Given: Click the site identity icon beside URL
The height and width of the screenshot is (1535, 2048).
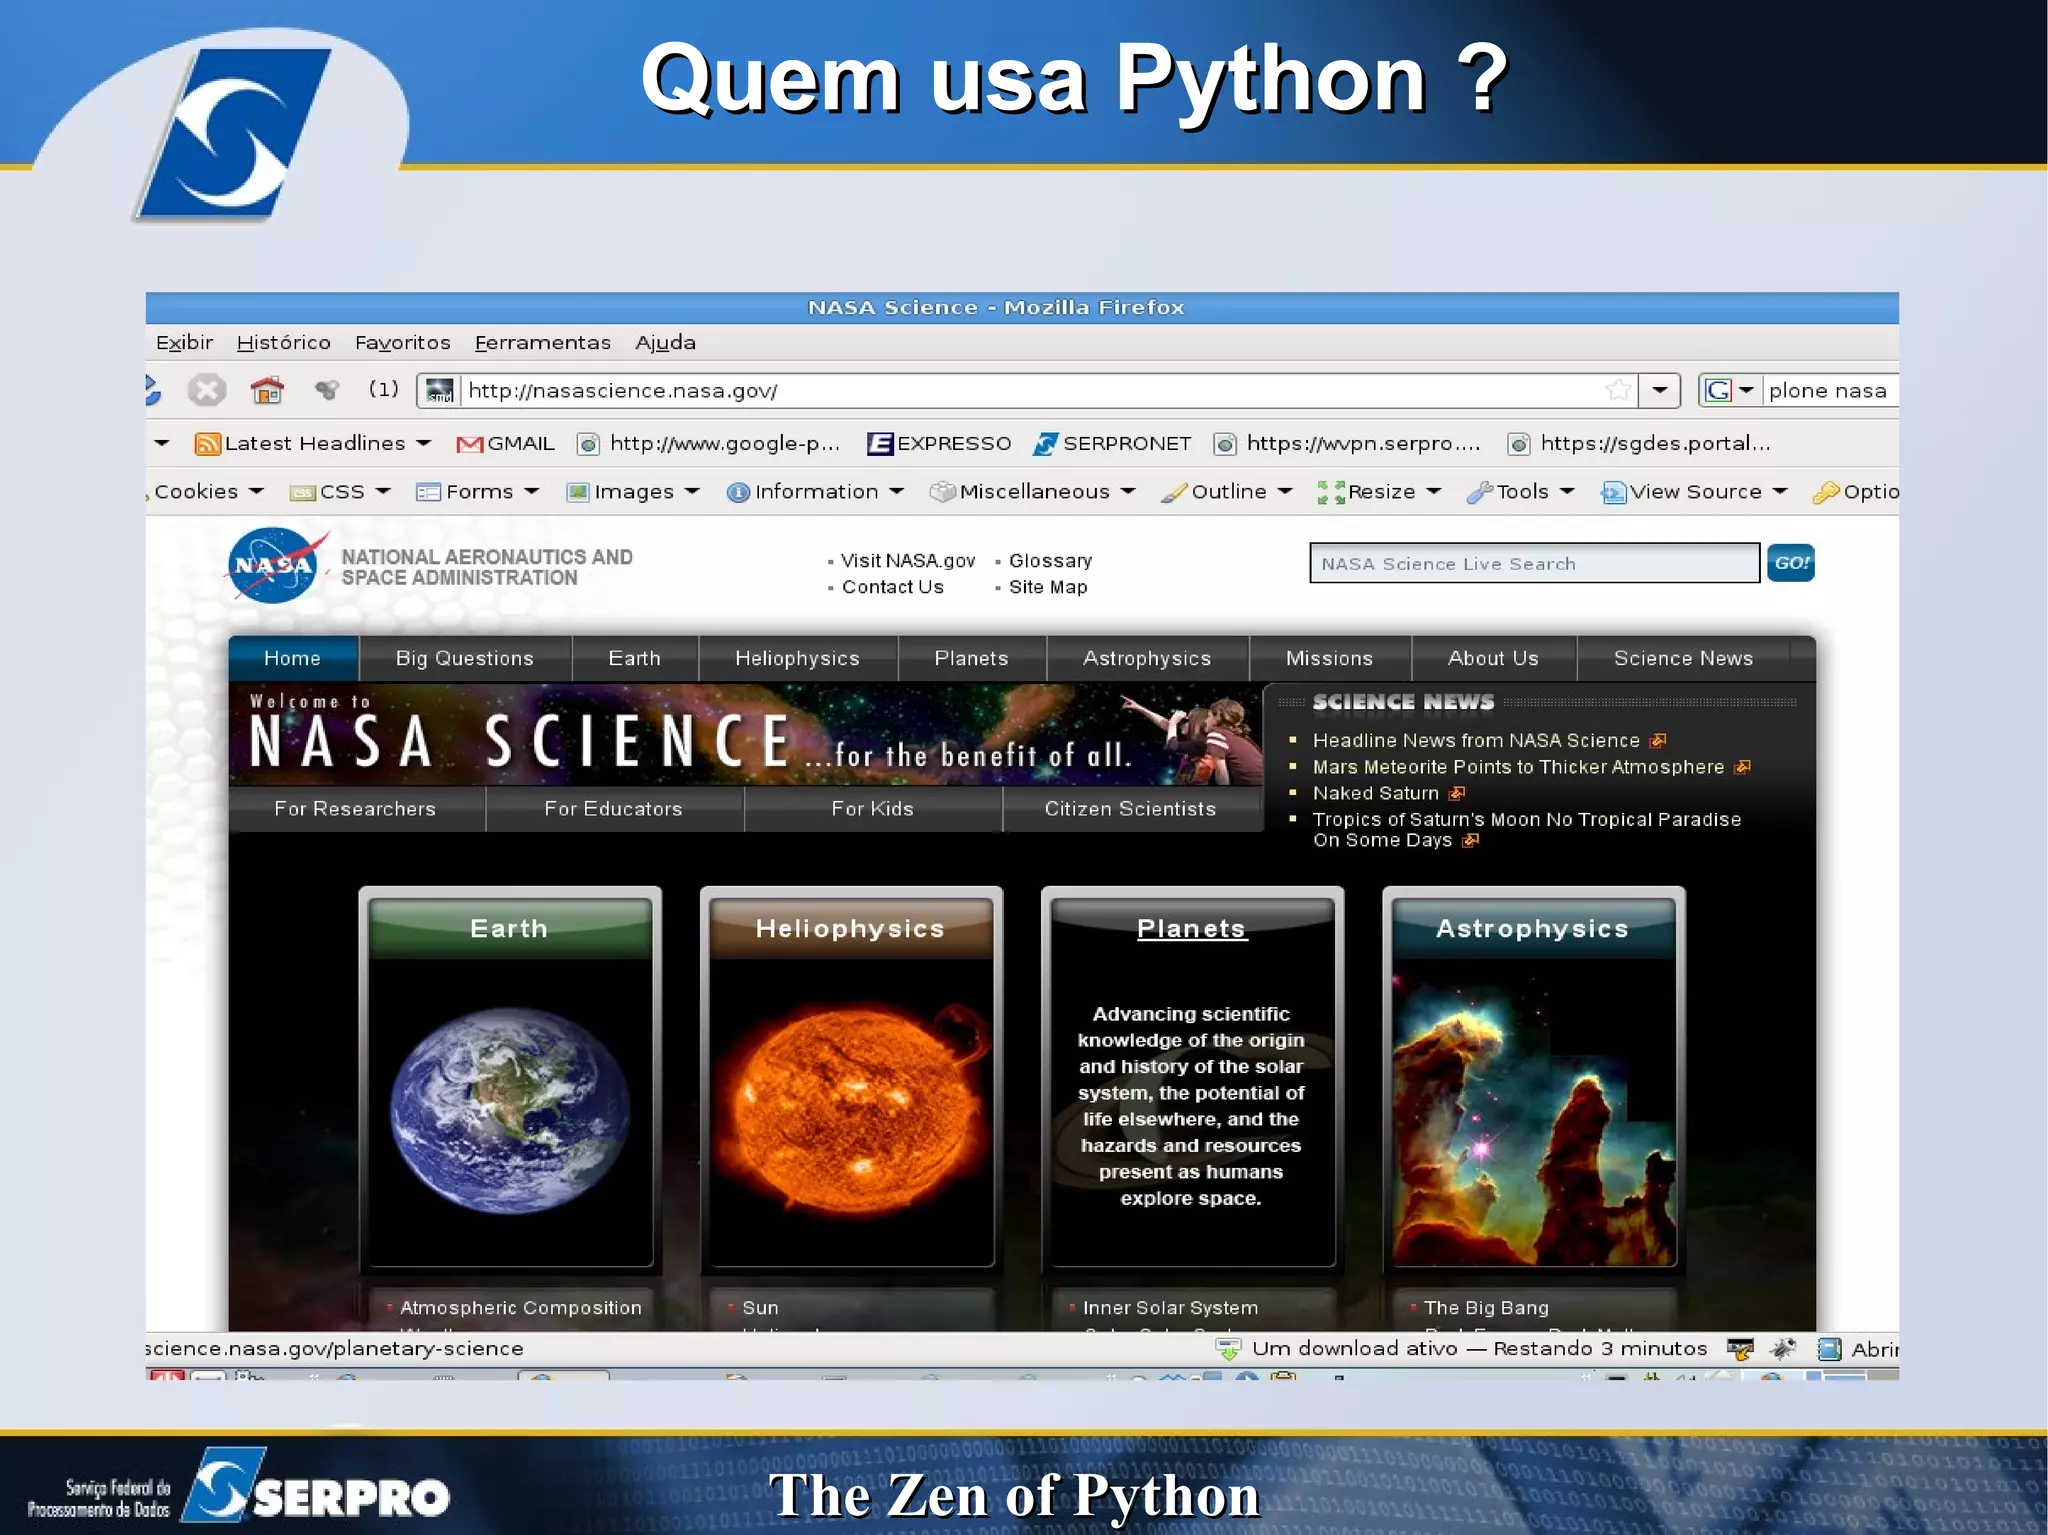Looking at the screenshot, I should (x=440, y=390).
